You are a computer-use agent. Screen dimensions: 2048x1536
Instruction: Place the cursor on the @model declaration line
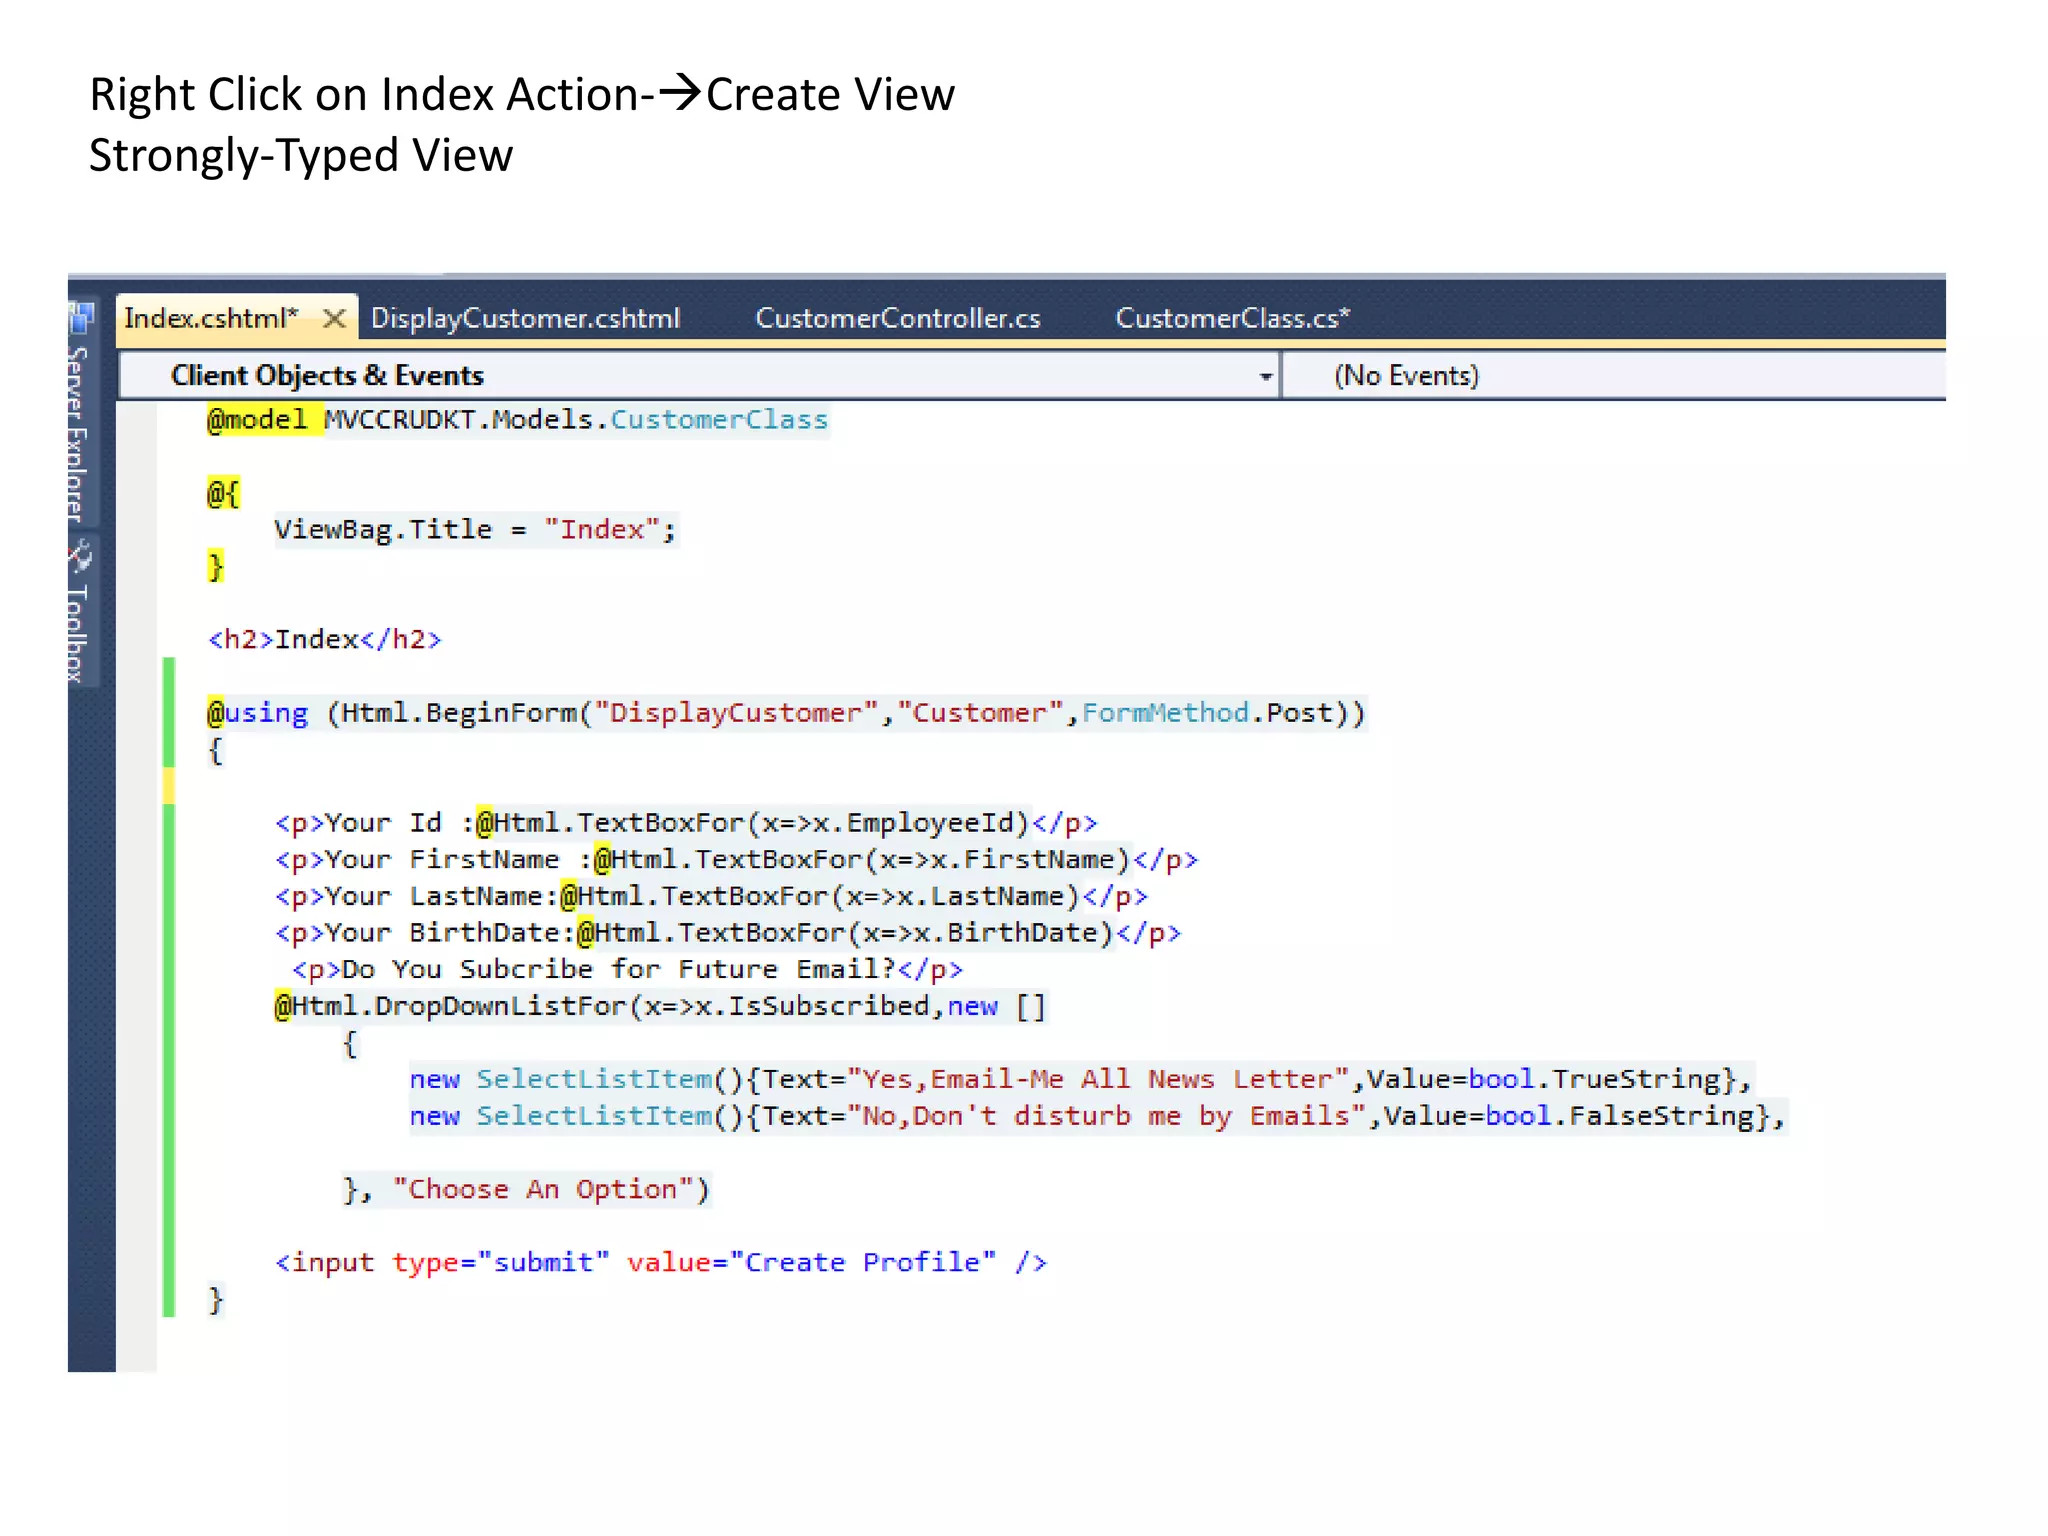[517, 420]
